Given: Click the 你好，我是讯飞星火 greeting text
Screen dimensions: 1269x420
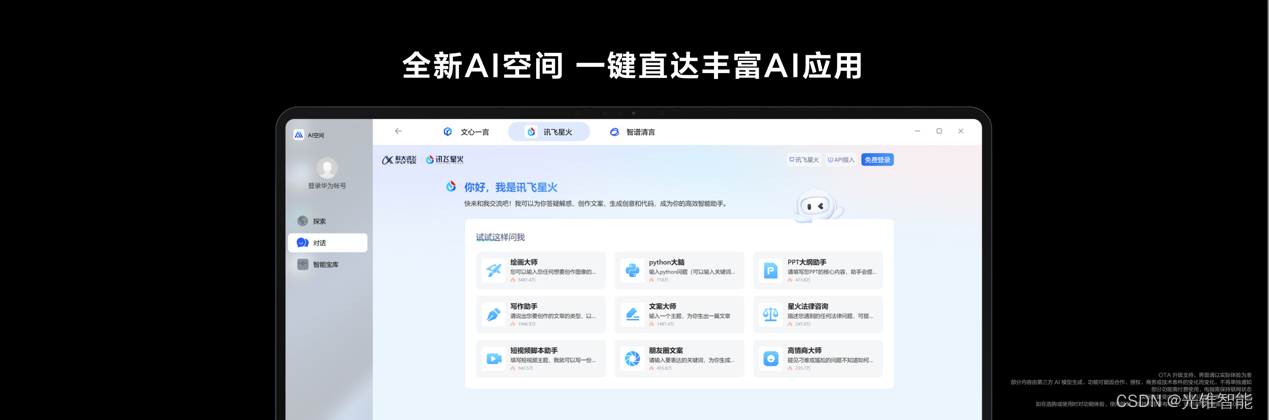Looking at the screenshot, I should [x=511, y=187].
